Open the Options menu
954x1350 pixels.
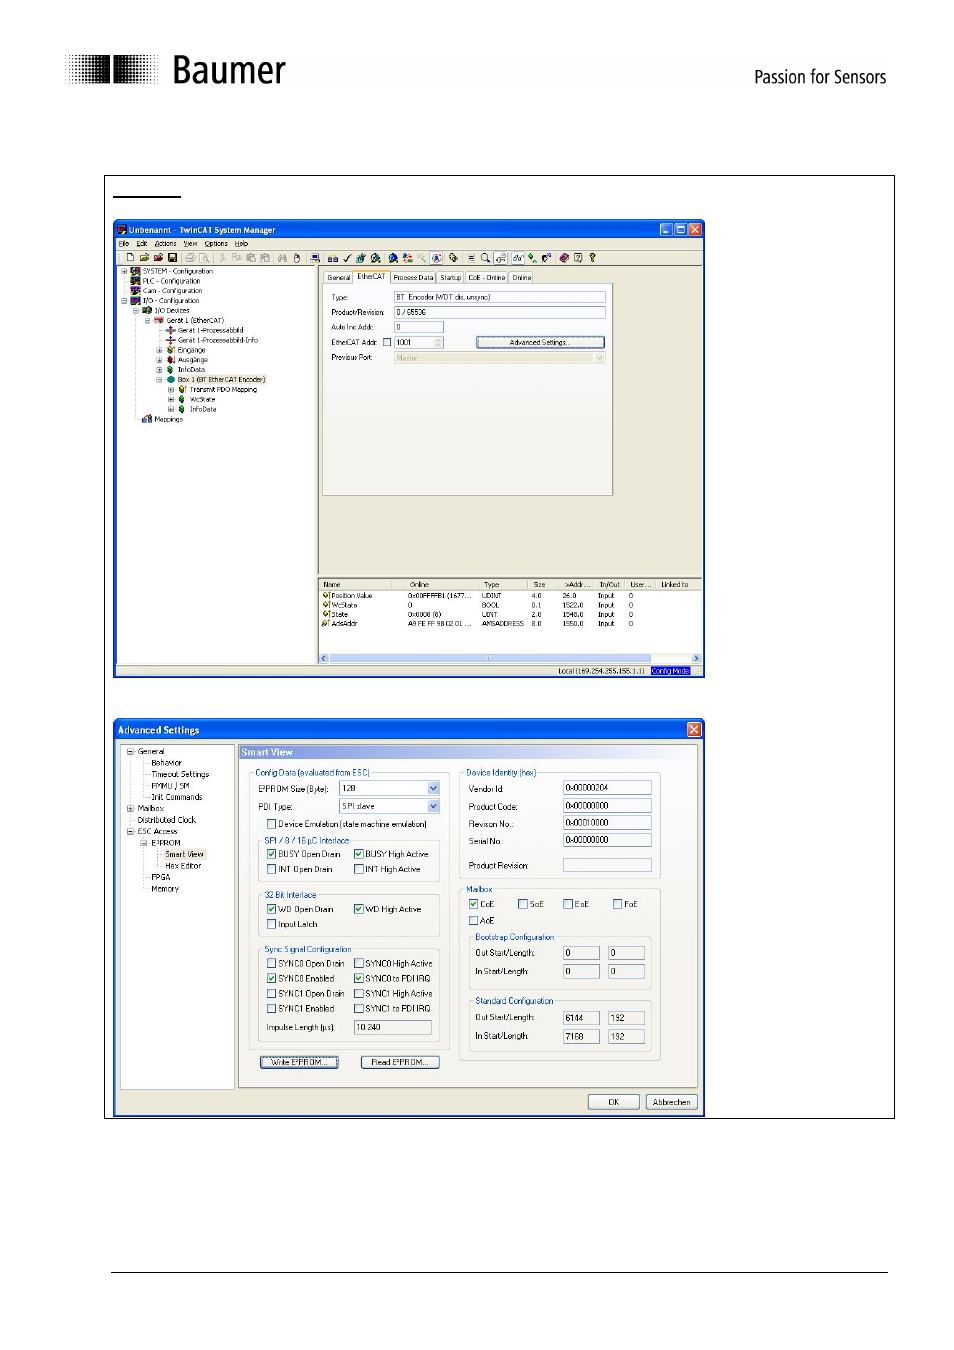[216, 243]
